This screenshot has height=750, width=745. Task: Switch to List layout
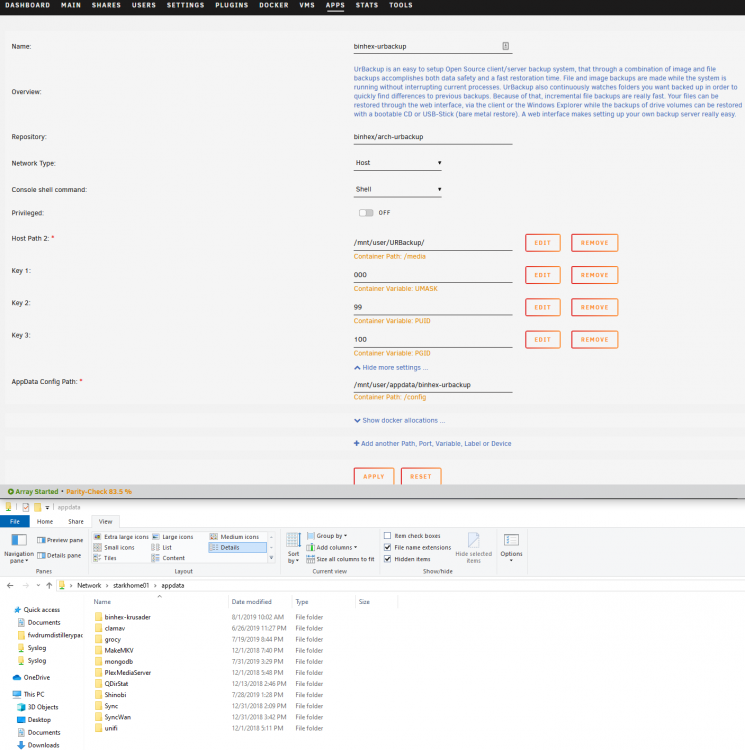click(x=162, y=547)
